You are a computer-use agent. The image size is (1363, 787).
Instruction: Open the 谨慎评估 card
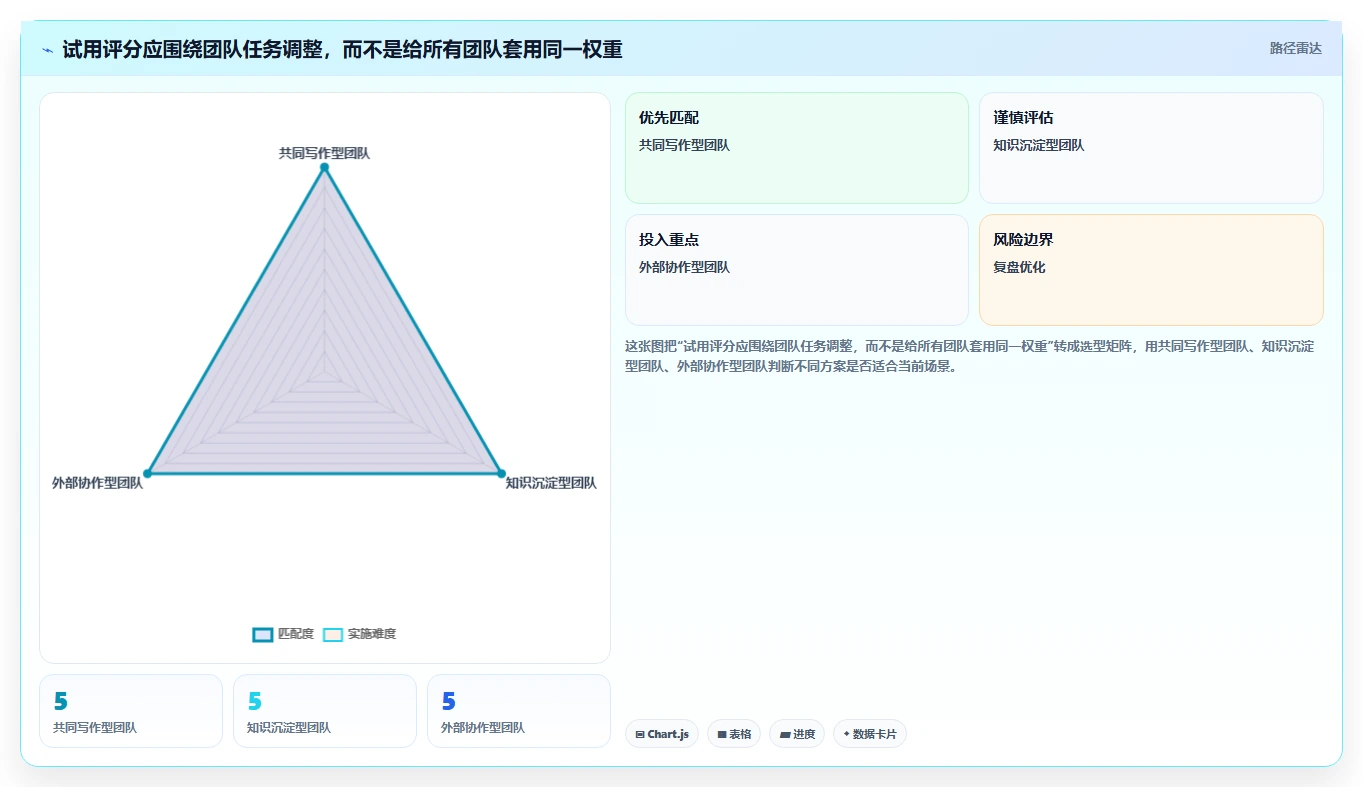1151,148
